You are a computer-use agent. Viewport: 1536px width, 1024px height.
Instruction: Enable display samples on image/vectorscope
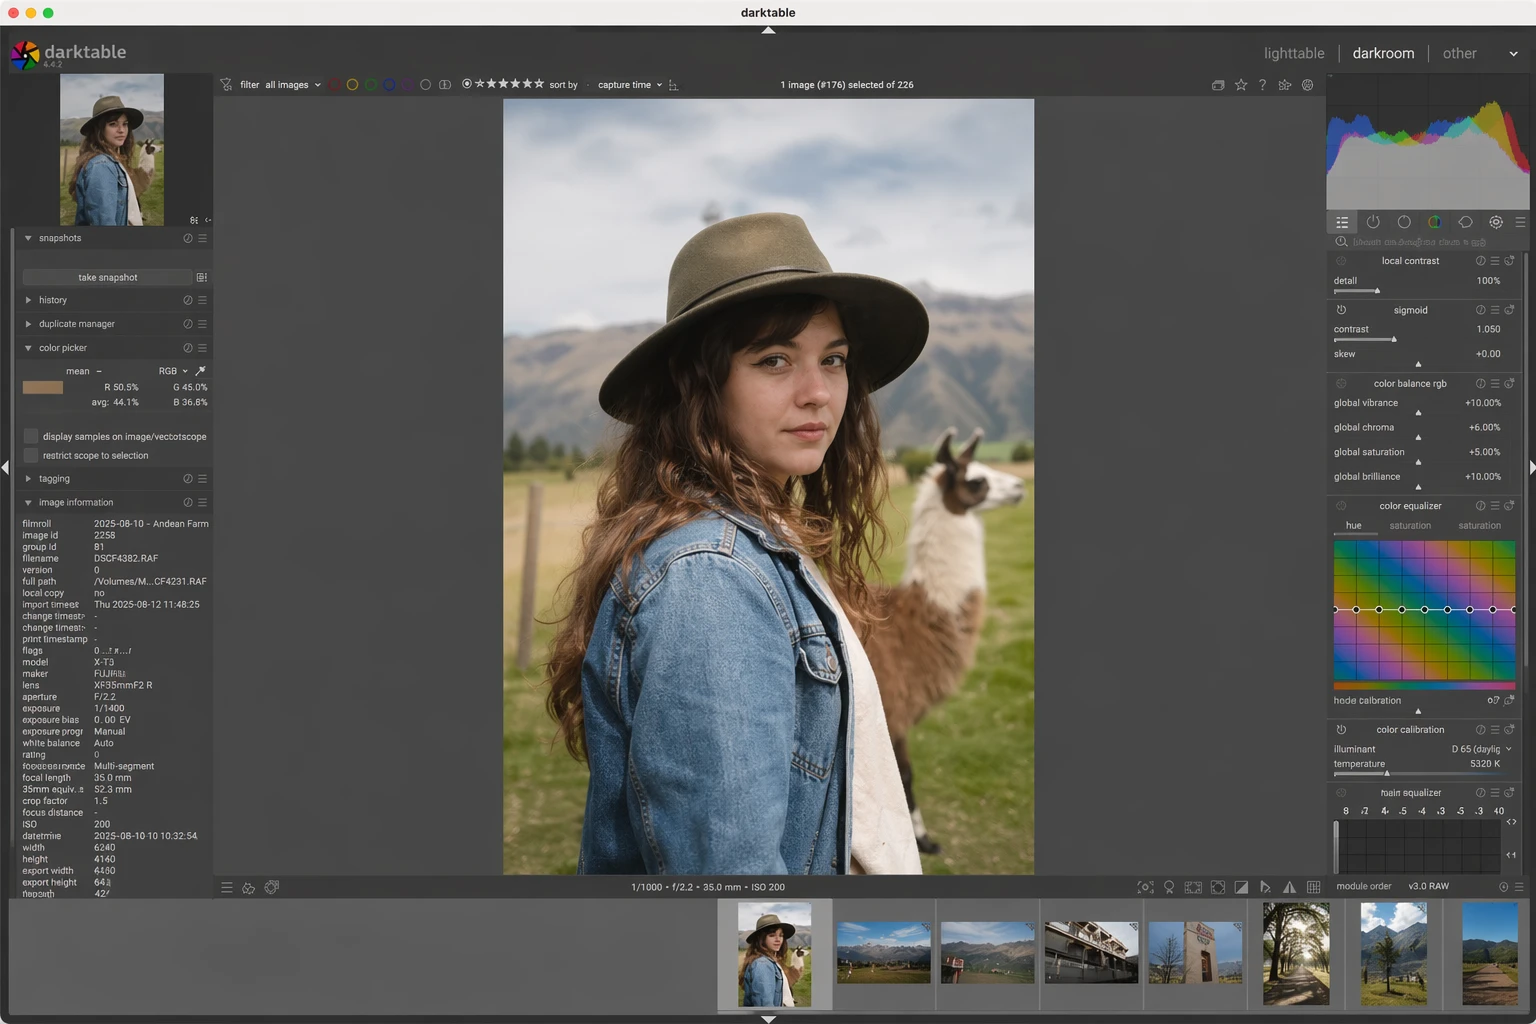[x=31, y=436]
